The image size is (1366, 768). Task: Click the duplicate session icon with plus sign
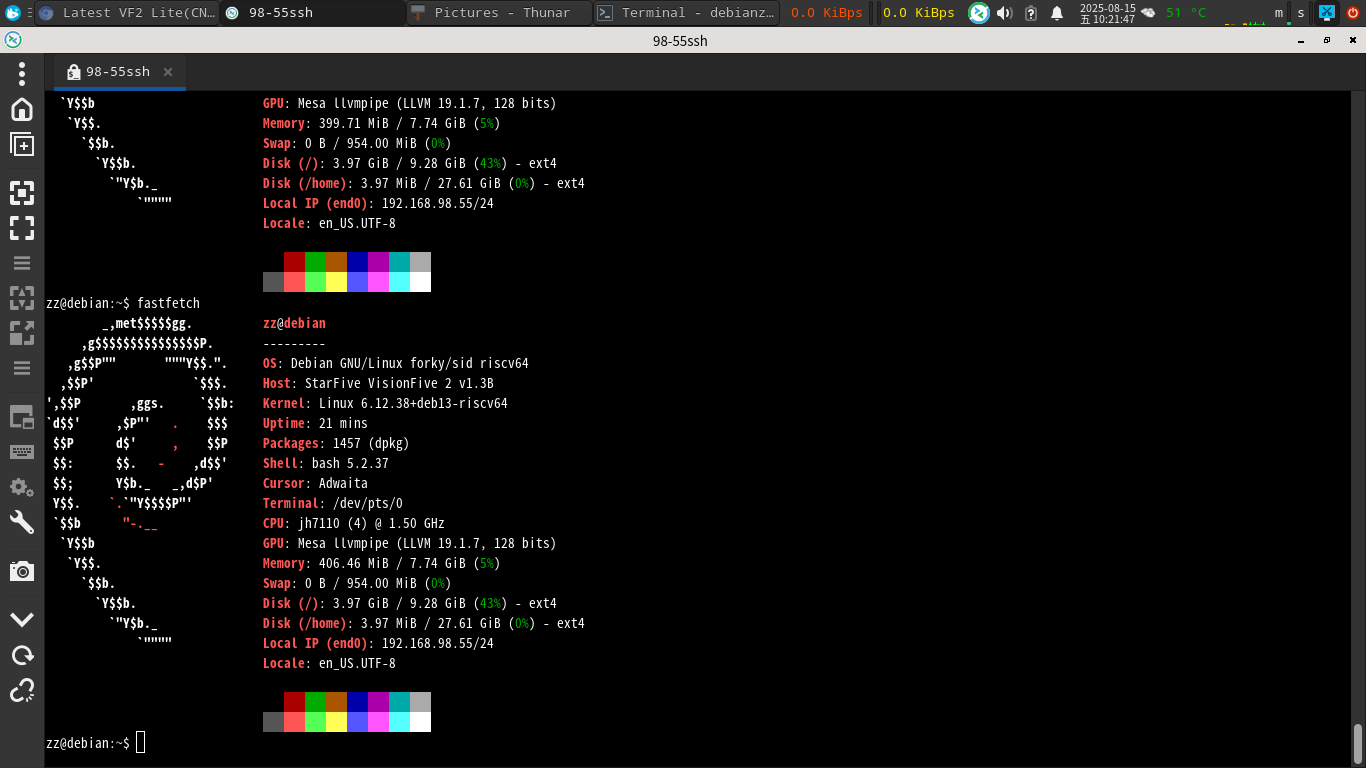(x=22, y=145)
